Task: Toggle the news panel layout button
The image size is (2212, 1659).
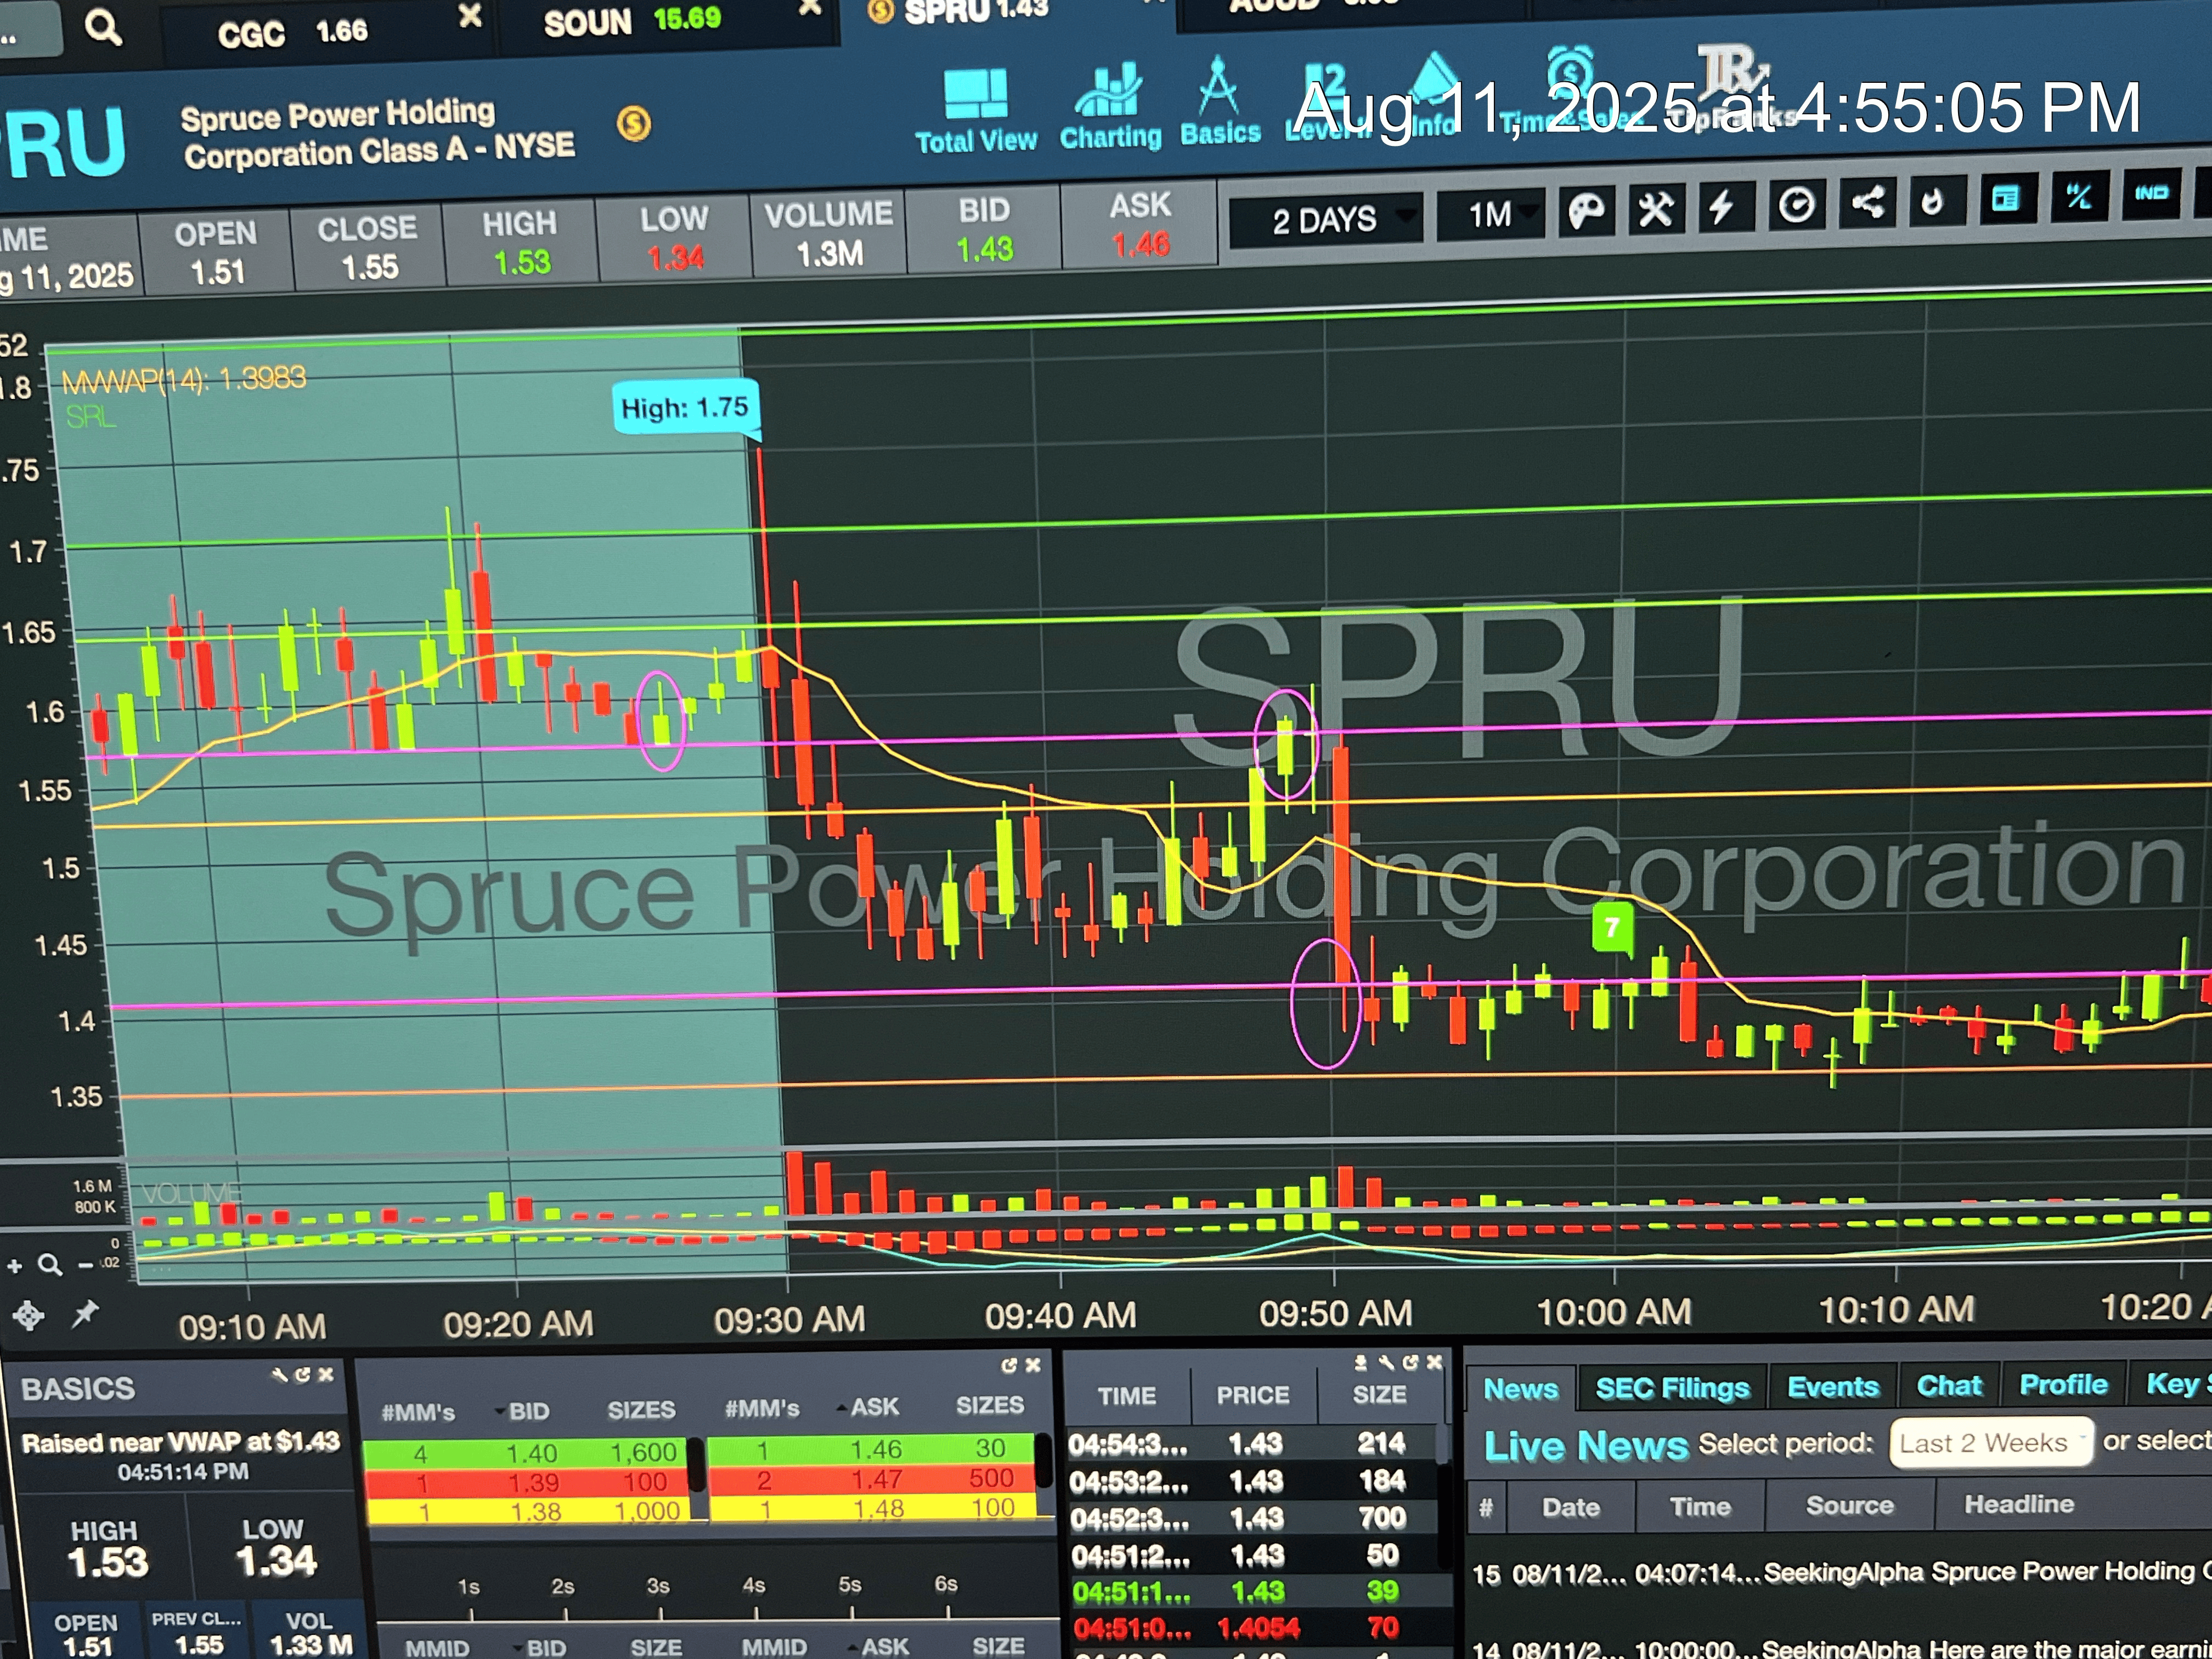Action: 2005,199
